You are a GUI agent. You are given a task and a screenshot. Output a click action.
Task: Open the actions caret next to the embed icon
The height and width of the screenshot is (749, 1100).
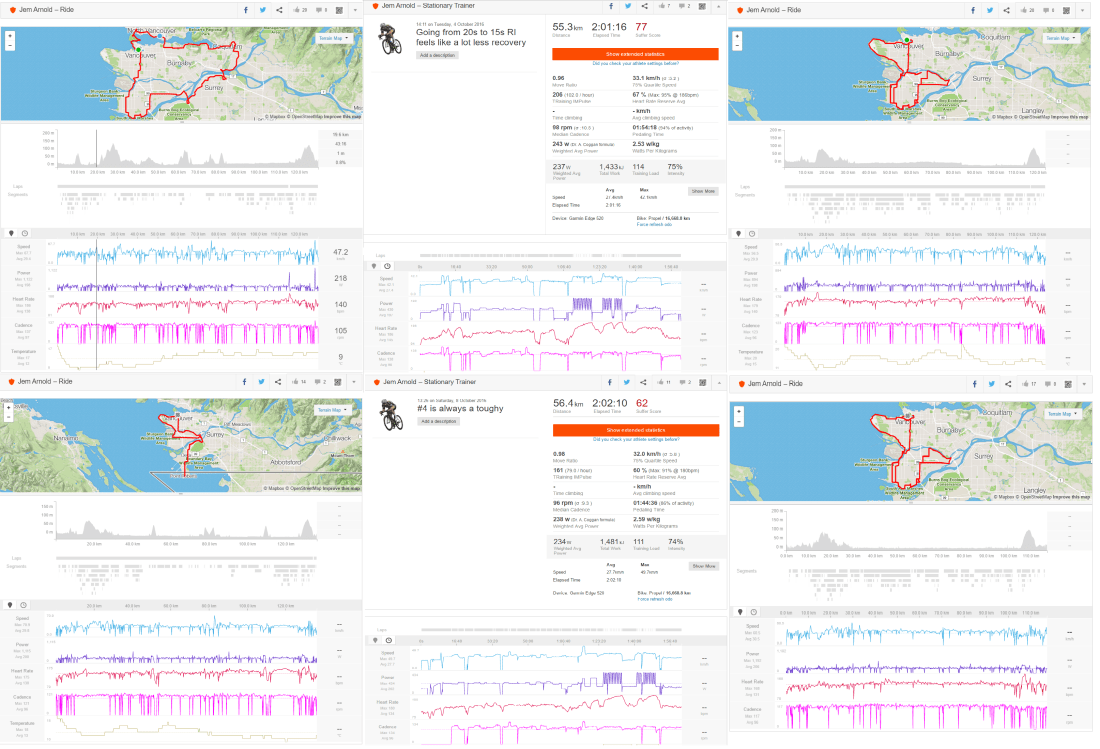[355, 8]
